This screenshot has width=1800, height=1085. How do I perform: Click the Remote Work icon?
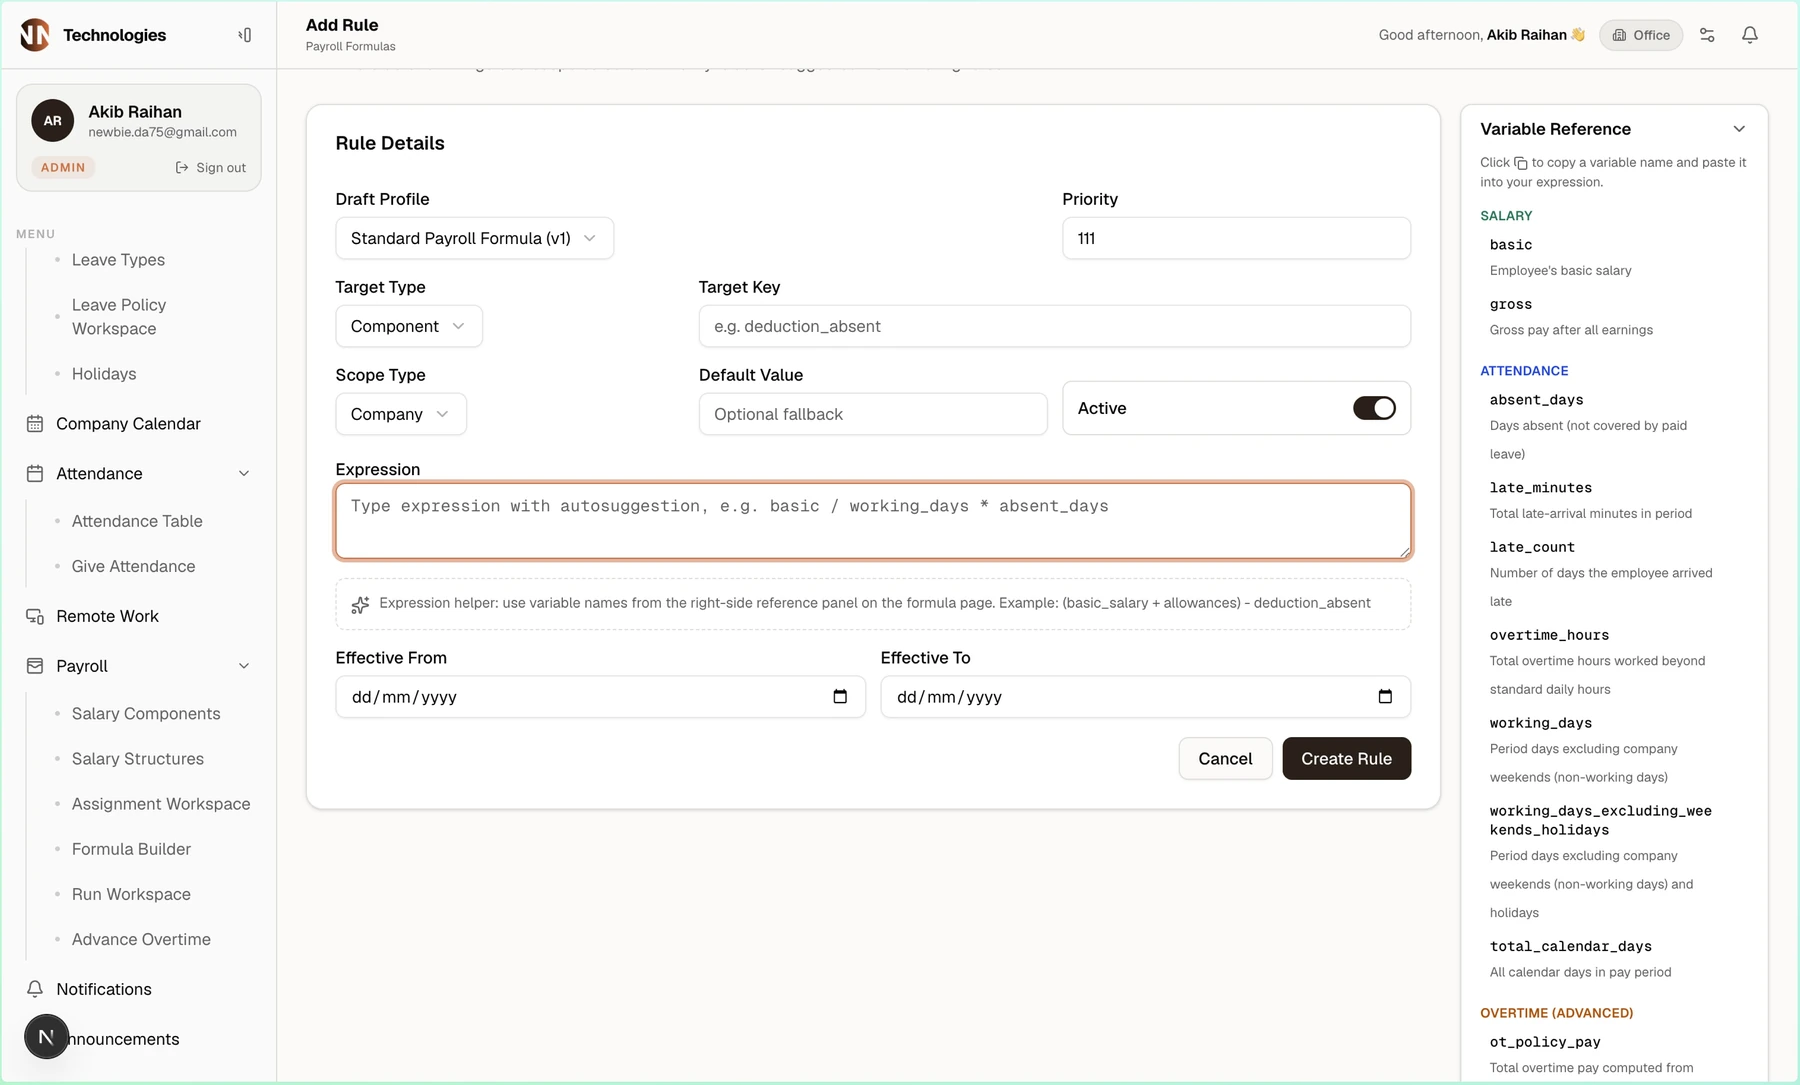[35, 616]
